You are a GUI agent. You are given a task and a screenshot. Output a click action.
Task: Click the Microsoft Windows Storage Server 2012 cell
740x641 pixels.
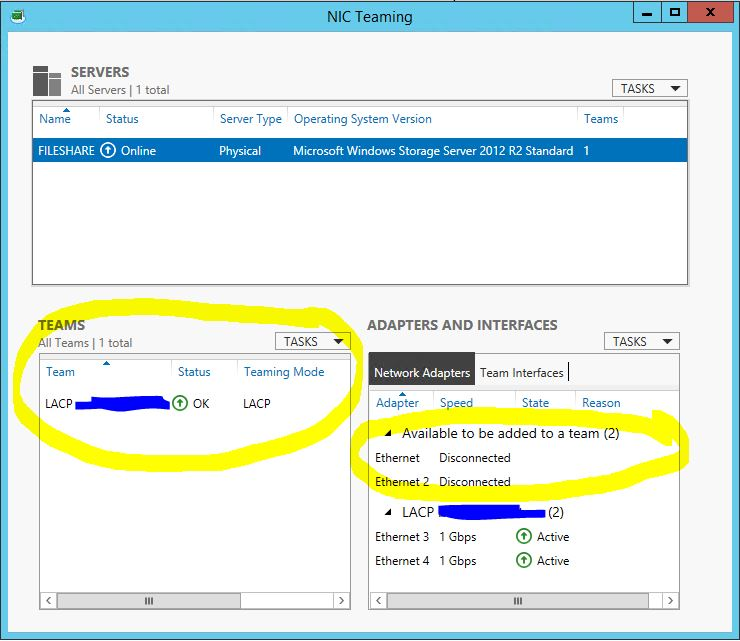[433, 151]
